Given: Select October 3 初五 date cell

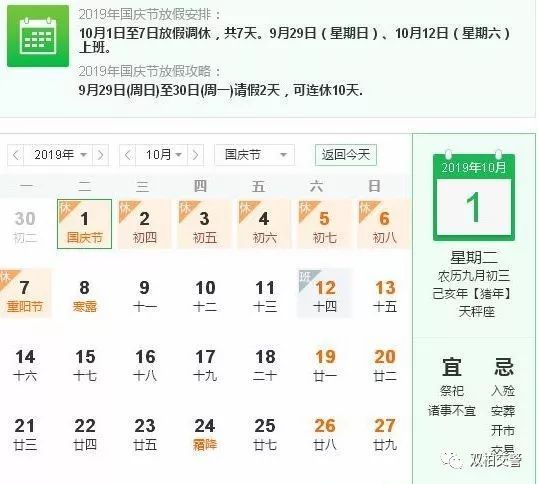Looking at the screenshot, I should [204, 224].
